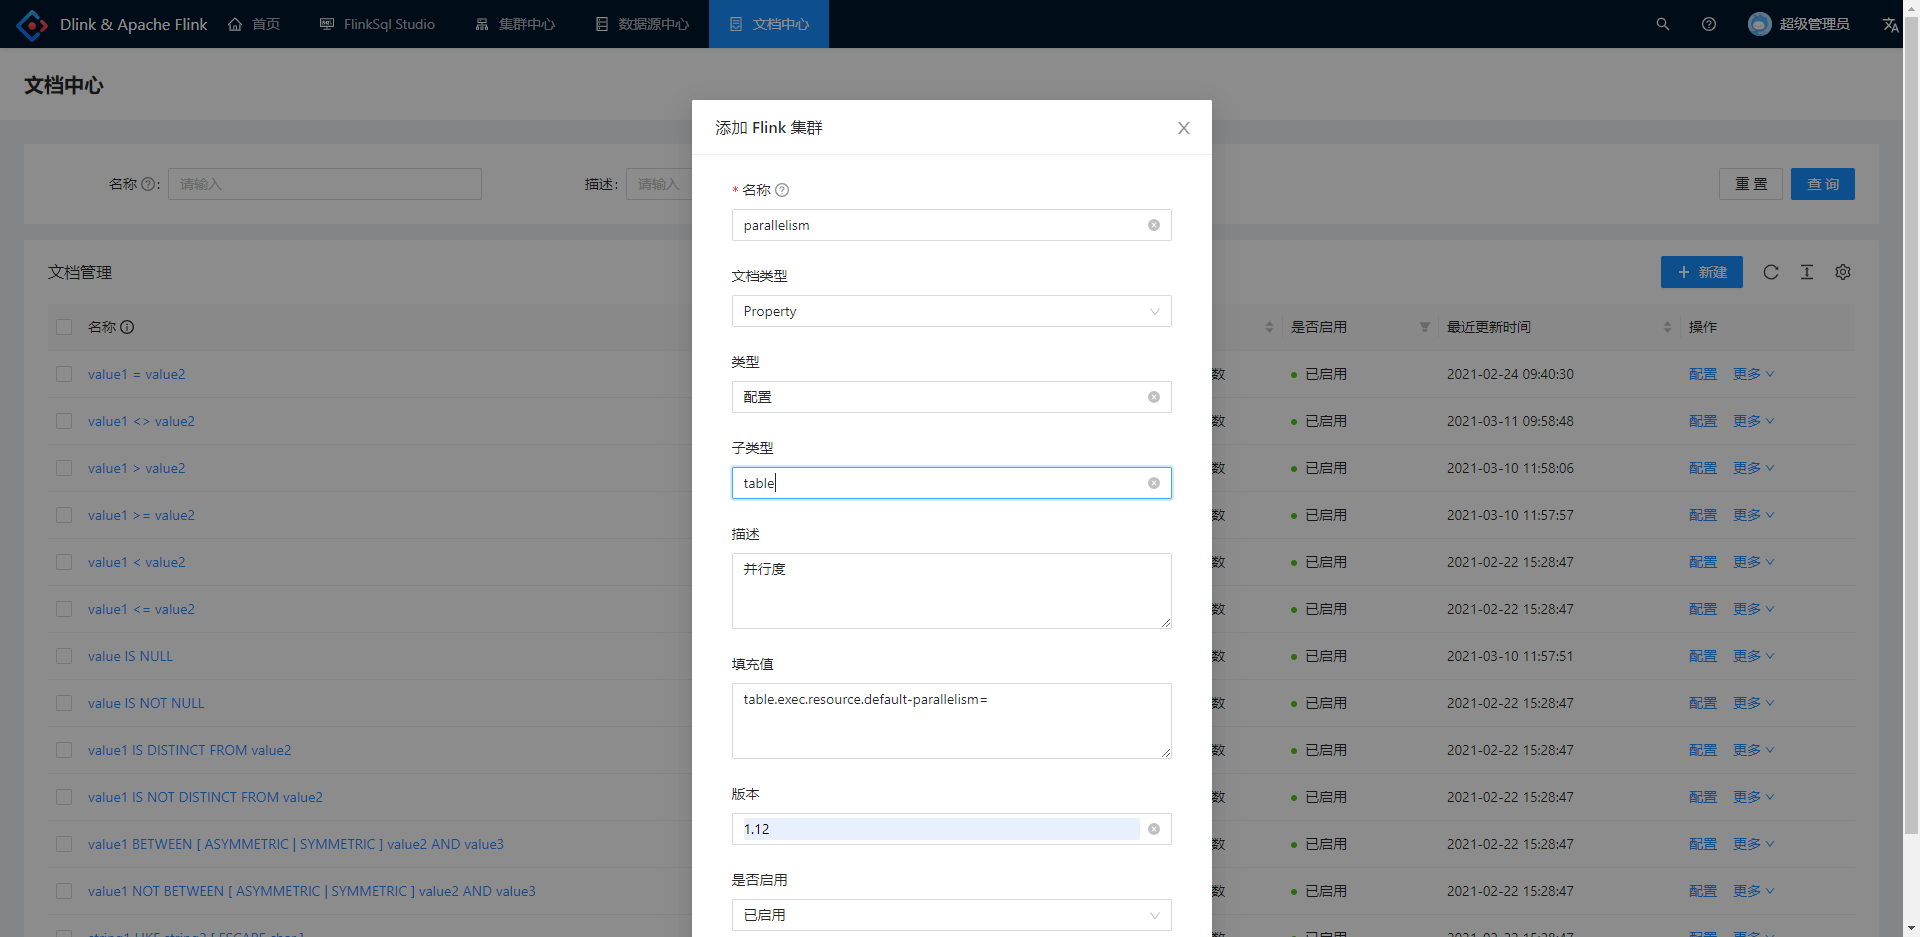Clear the 类型 field value

tap(1154, 397)
